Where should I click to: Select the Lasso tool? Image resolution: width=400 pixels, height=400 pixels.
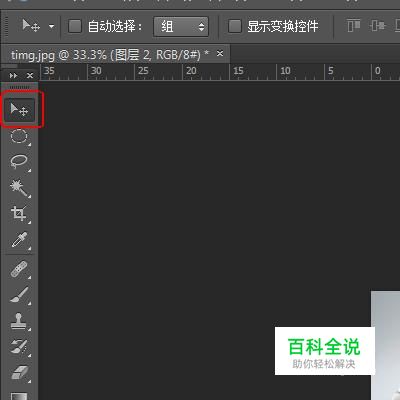[x=19, y=162]
